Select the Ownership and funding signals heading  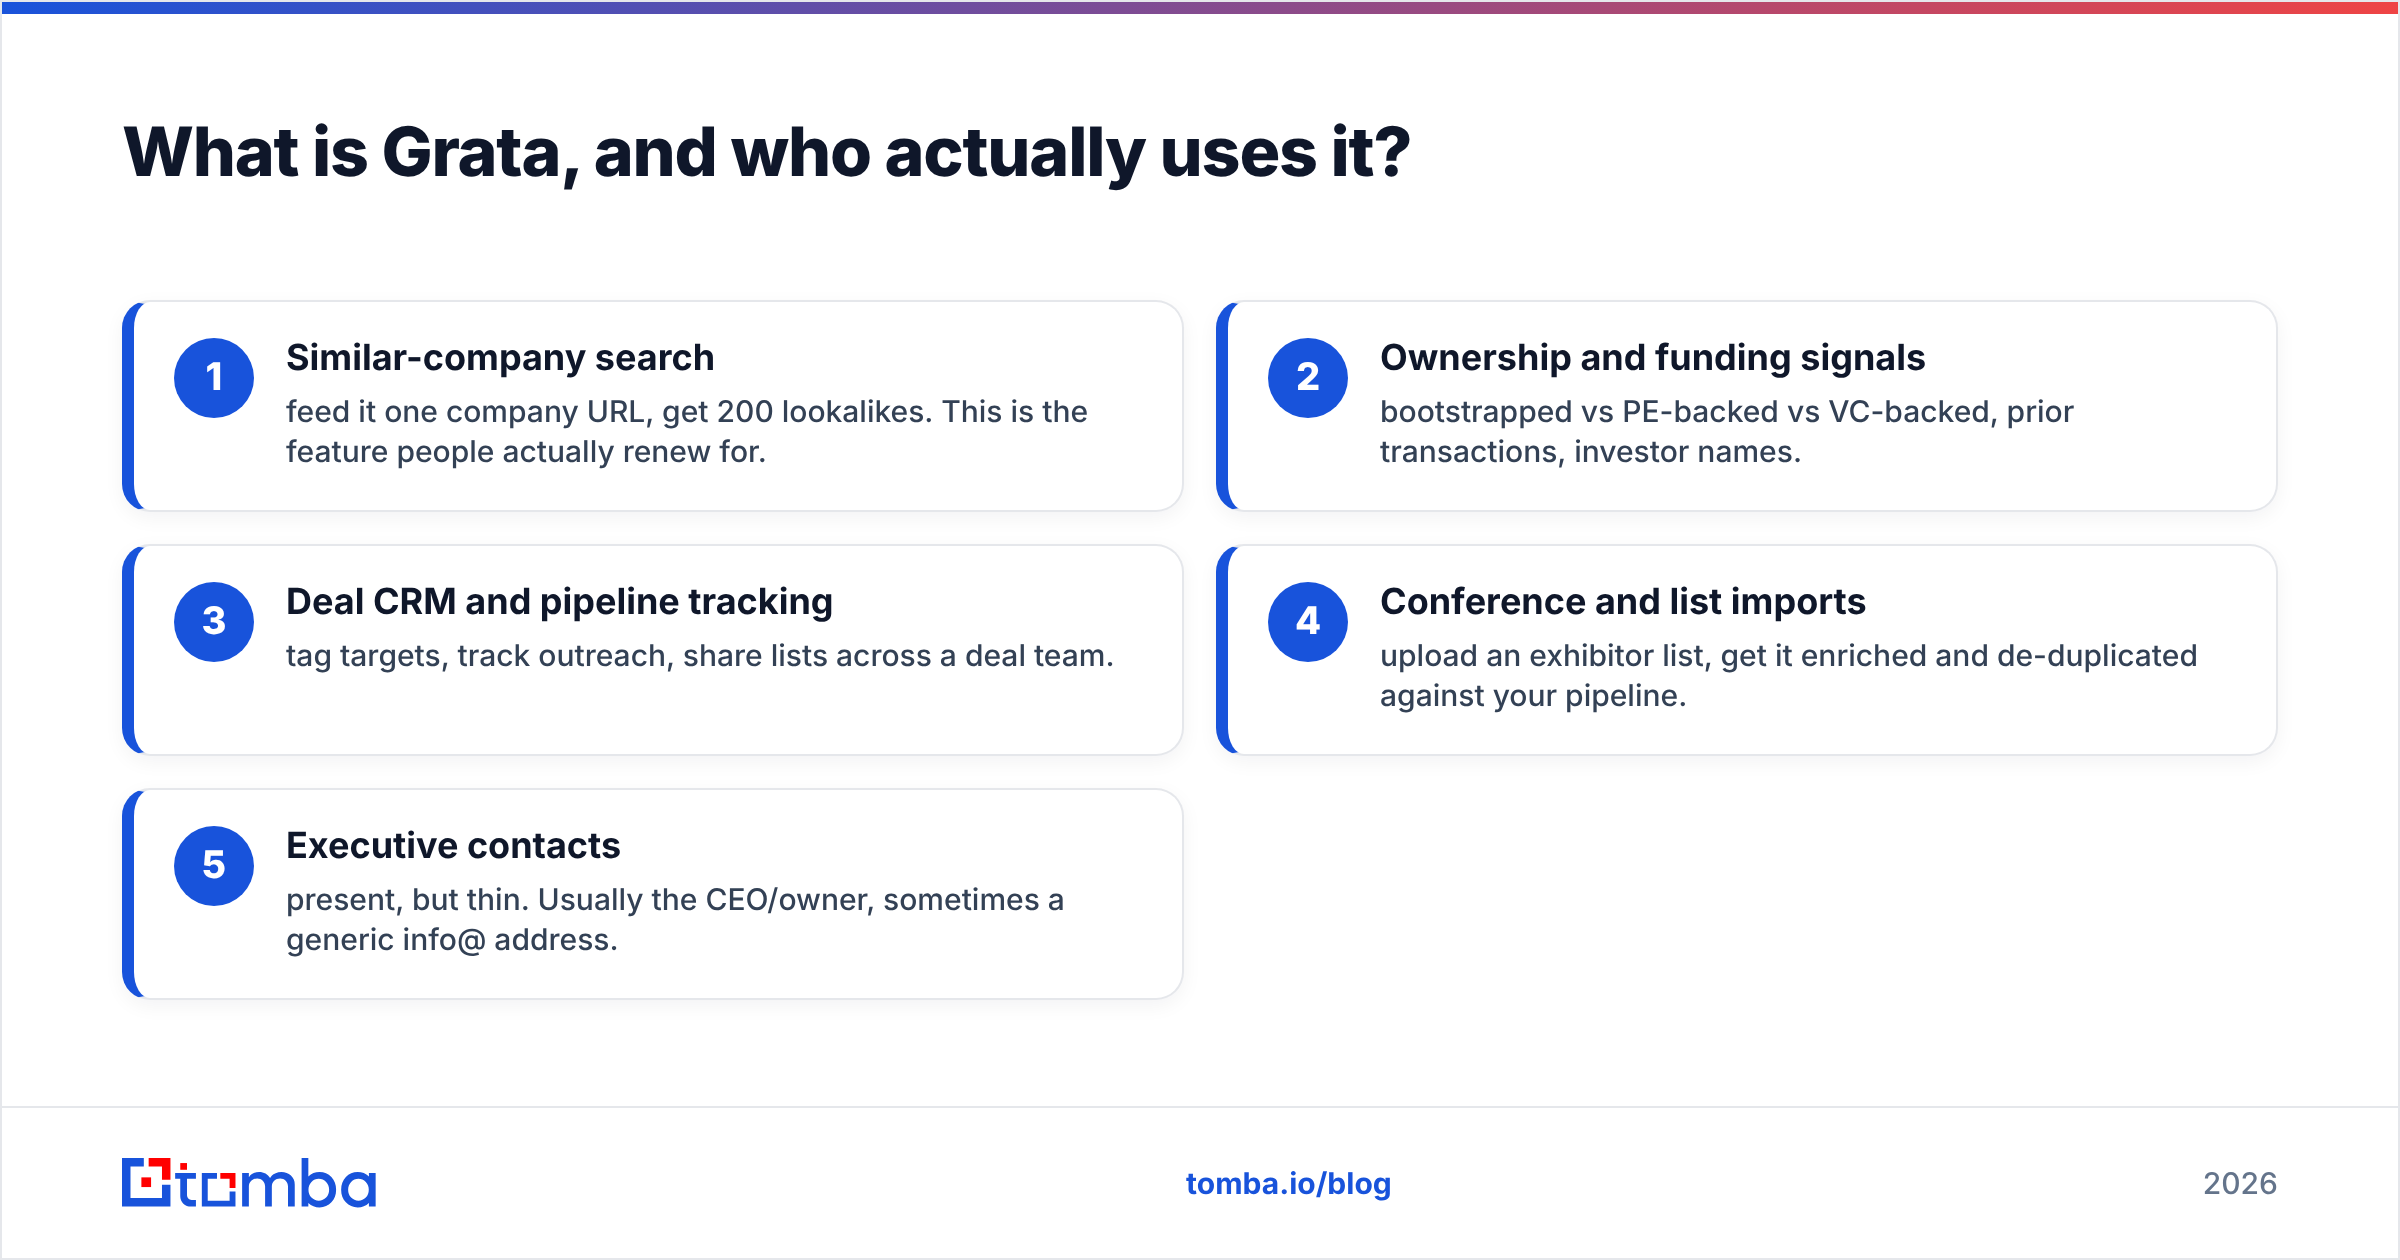[1652, 358]
